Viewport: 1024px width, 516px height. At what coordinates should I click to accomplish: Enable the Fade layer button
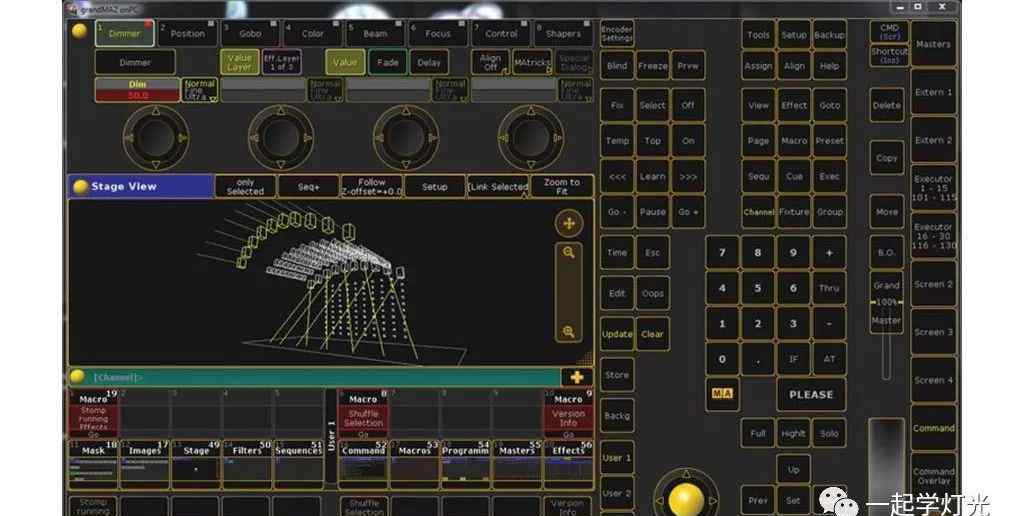[387, 63]
